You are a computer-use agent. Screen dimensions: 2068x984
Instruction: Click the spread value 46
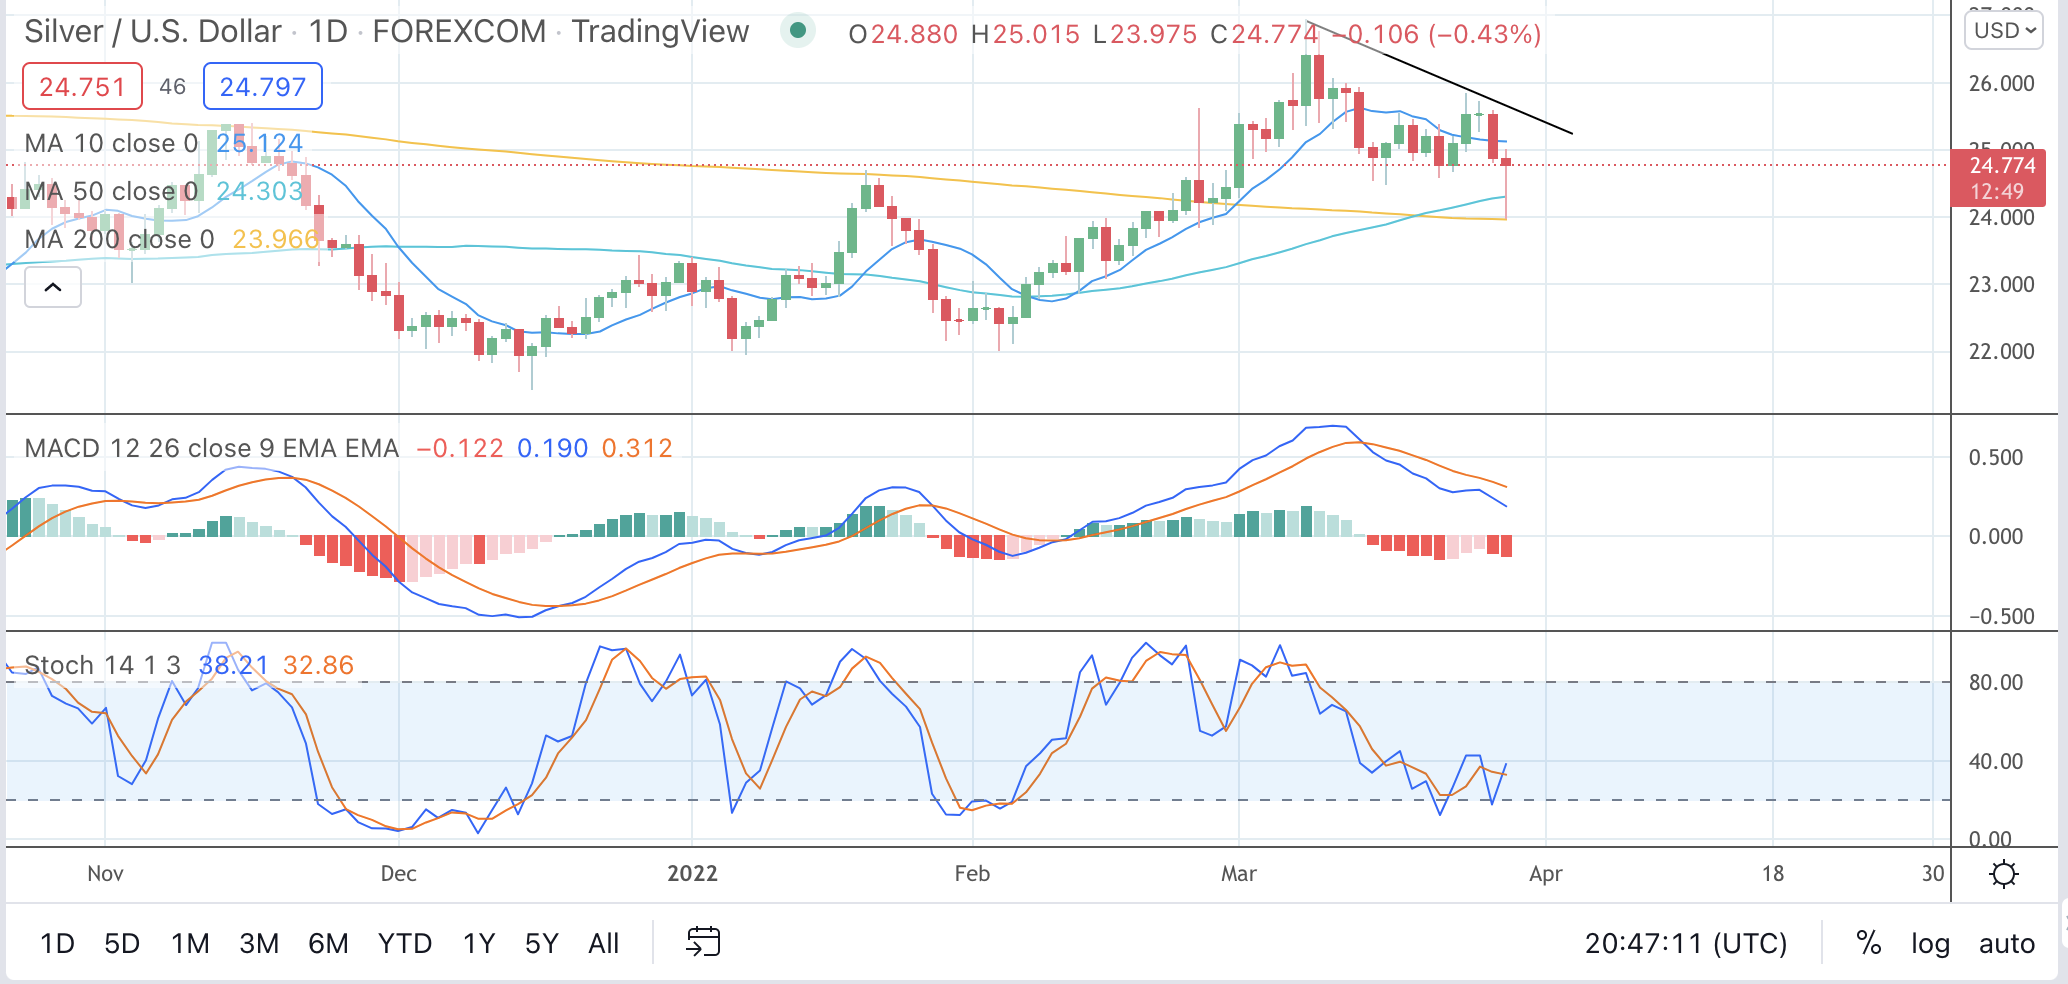coord(173,86)
